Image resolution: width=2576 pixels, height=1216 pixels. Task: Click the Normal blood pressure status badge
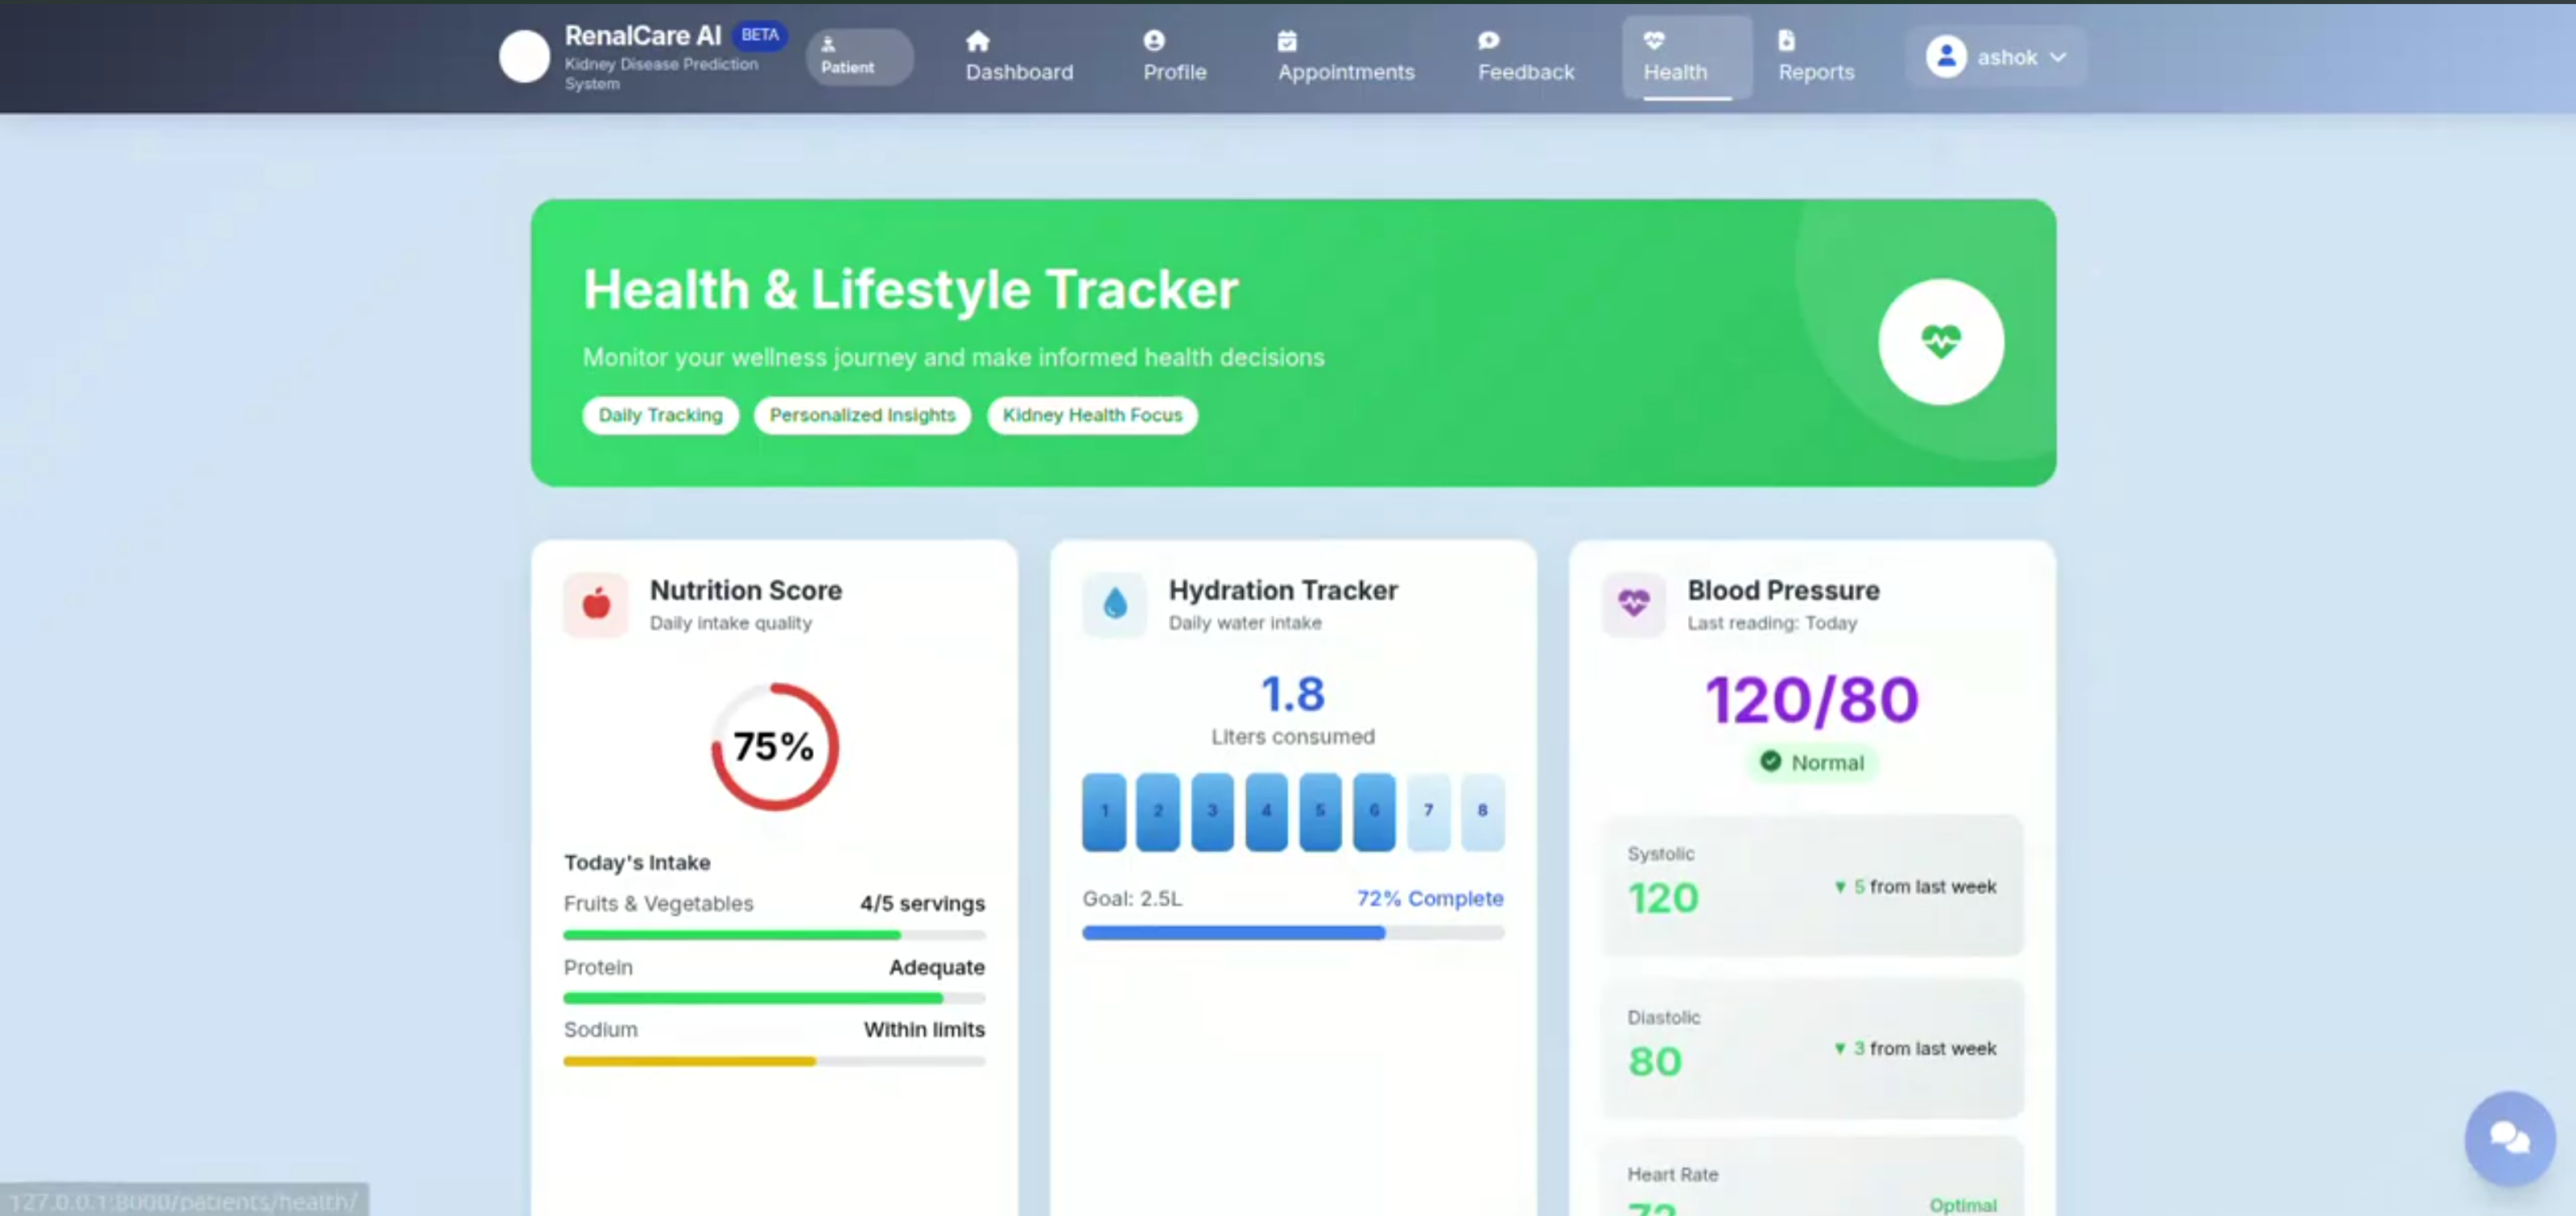click(1812, 762)
